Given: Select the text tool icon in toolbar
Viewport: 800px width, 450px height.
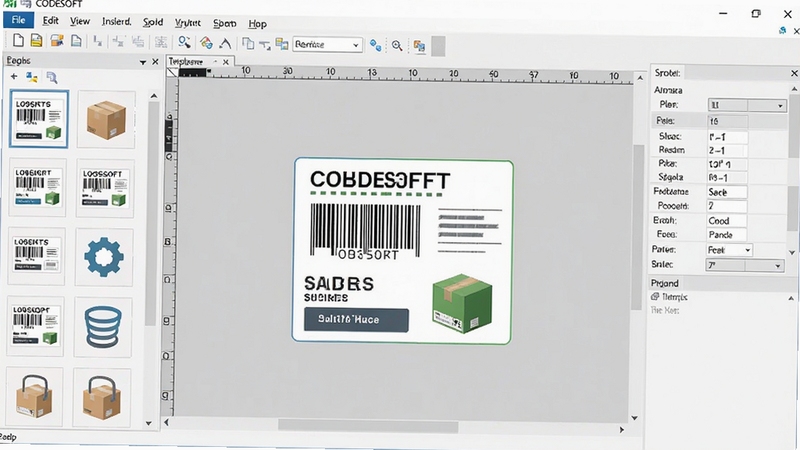Looking at the screenshot, I should tap(265, 45).
